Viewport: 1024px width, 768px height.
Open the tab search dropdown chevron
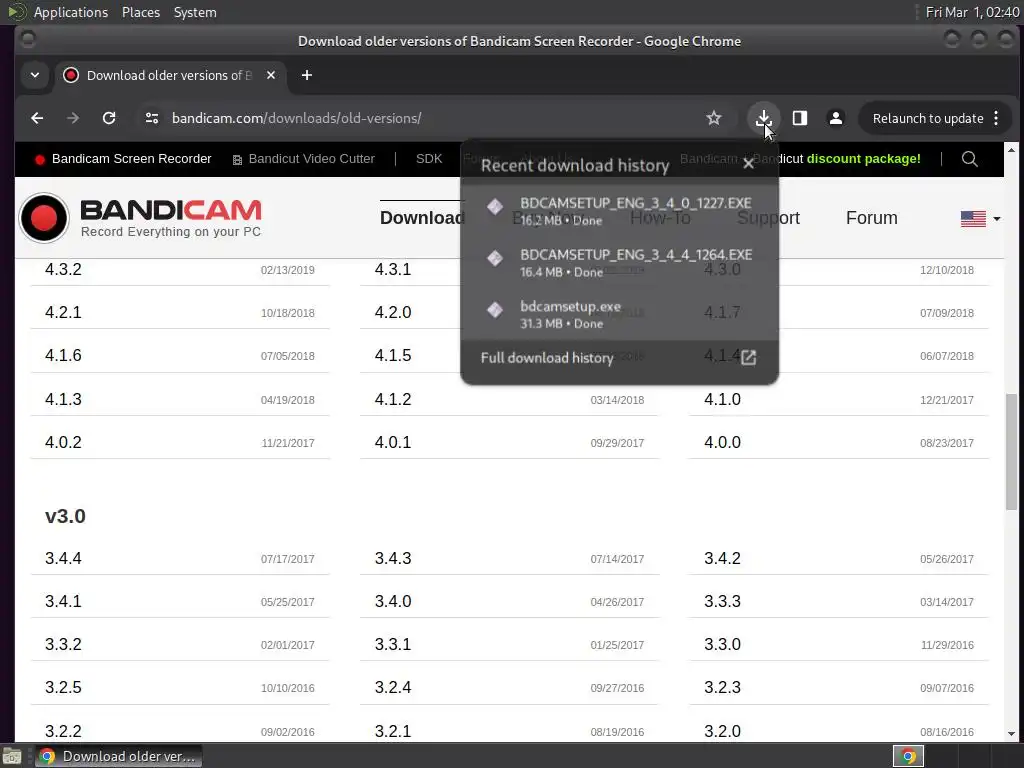tap(35, 75)
